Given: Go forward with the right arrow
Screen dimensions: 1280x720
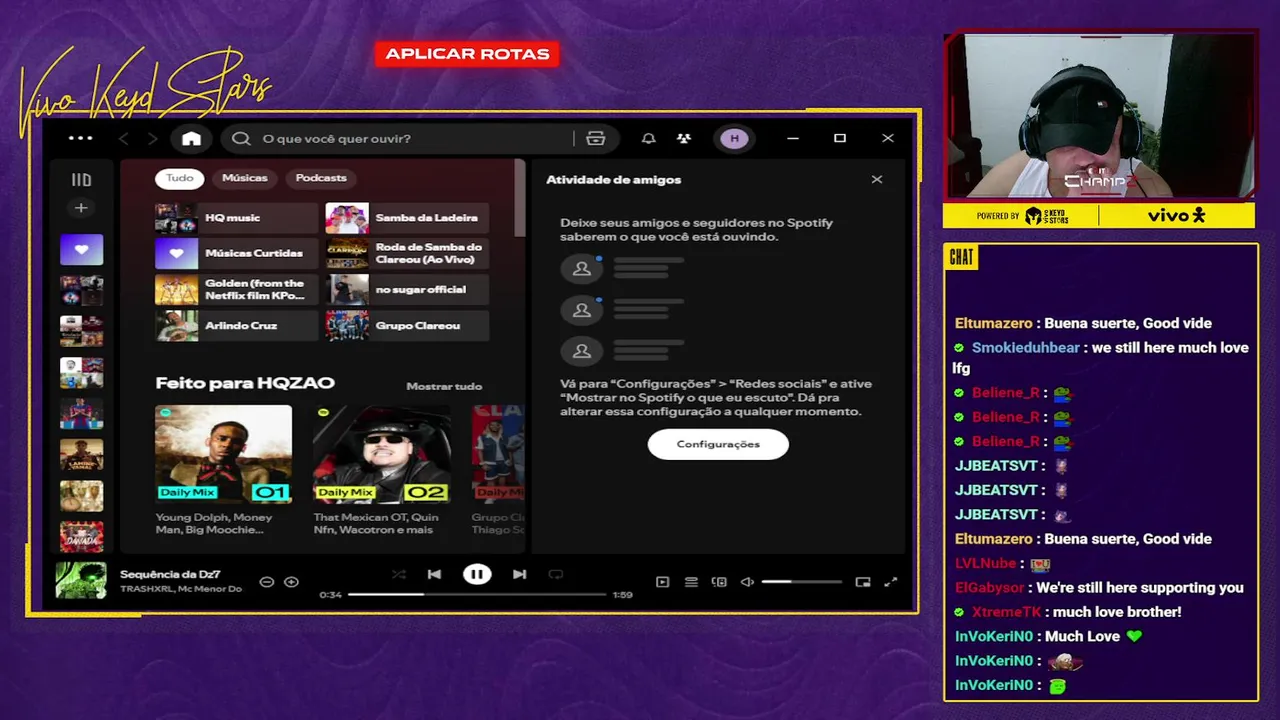Looking at the screenshot, I should [x=152, y=139].
